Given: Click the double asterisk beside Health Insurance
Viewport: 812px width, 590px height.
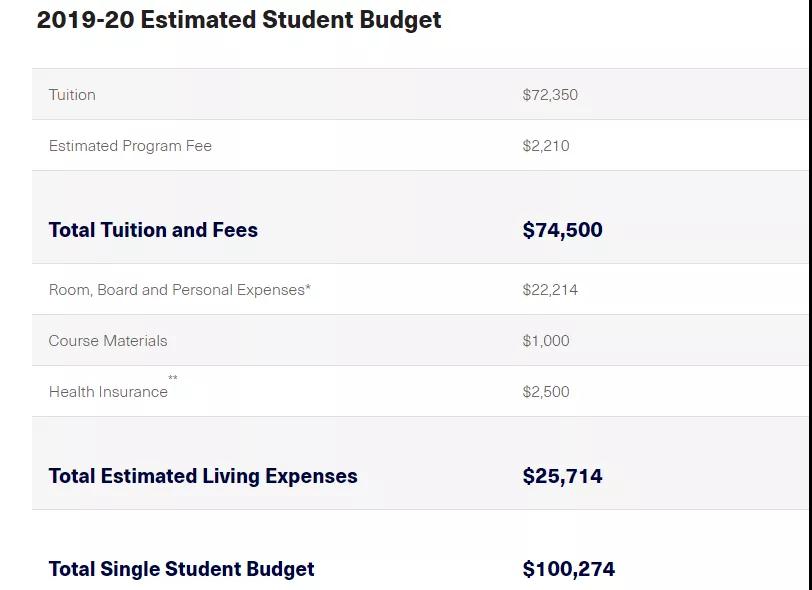Looking at the screenshot, I should (x=173, y=378).
